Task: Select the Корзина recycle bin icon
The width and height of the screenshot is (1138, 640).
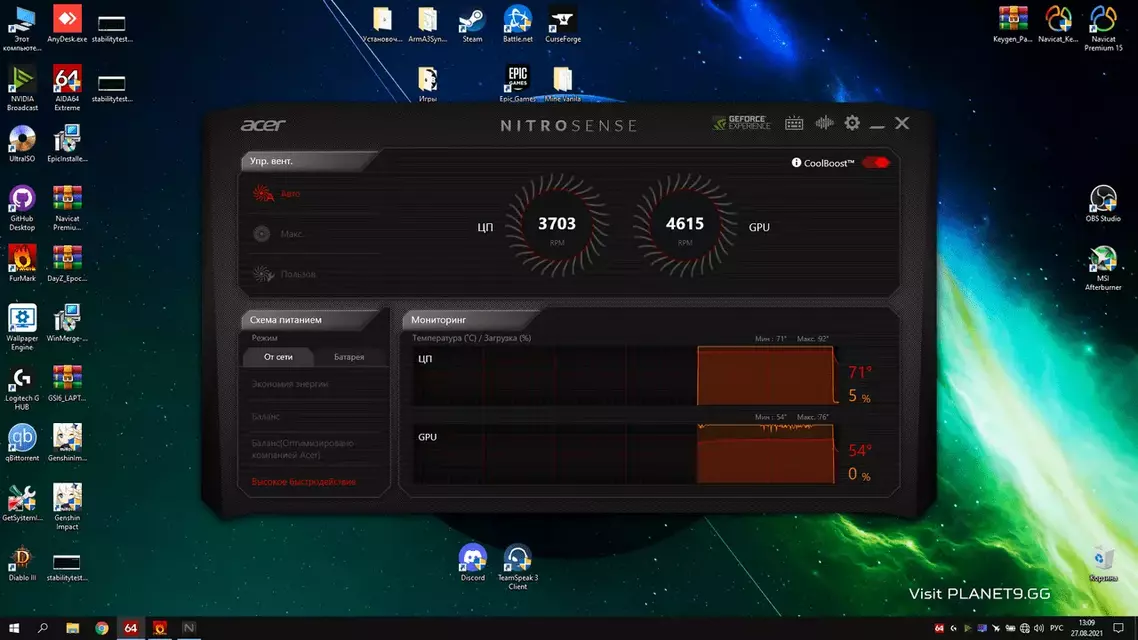Action: pyautogui.click(x=1103, y=564)
